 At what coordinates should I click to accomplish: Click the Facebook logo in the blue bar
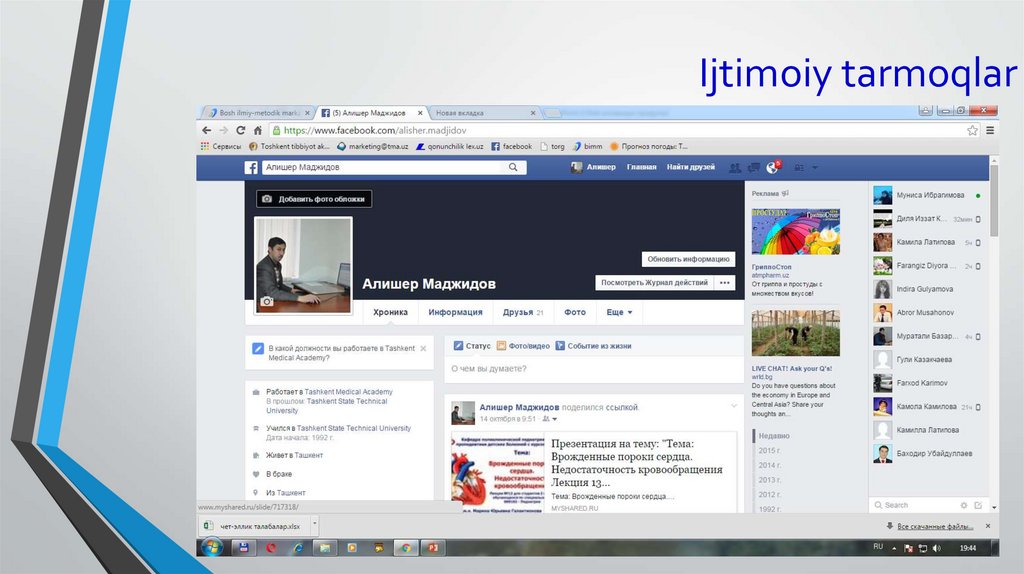[251, 168]
